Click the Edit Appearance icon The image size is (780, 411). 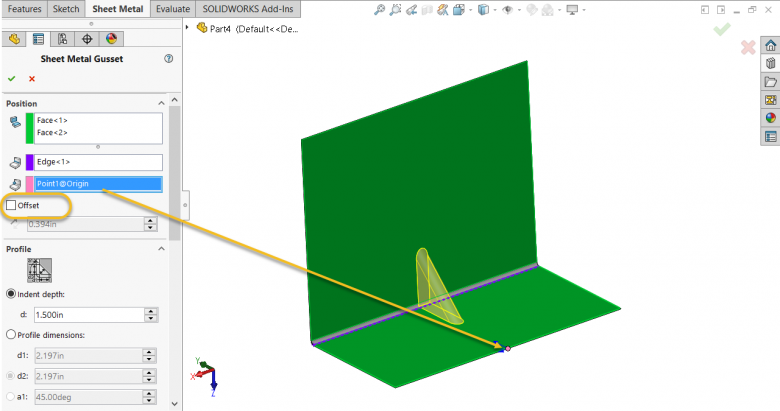coord(532,9)
